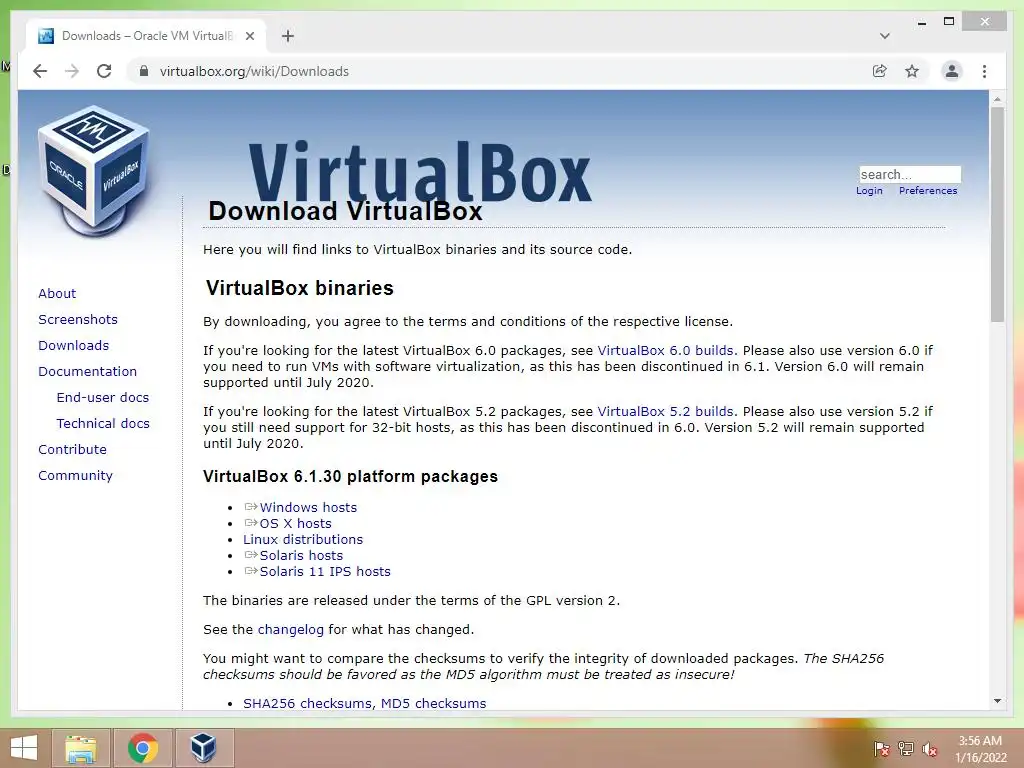Image resolution: width=1024 pixels, height=768 pixels.
Task: Download the Solaris 11 IPS hosts package
Action: [x=325, y=571]
